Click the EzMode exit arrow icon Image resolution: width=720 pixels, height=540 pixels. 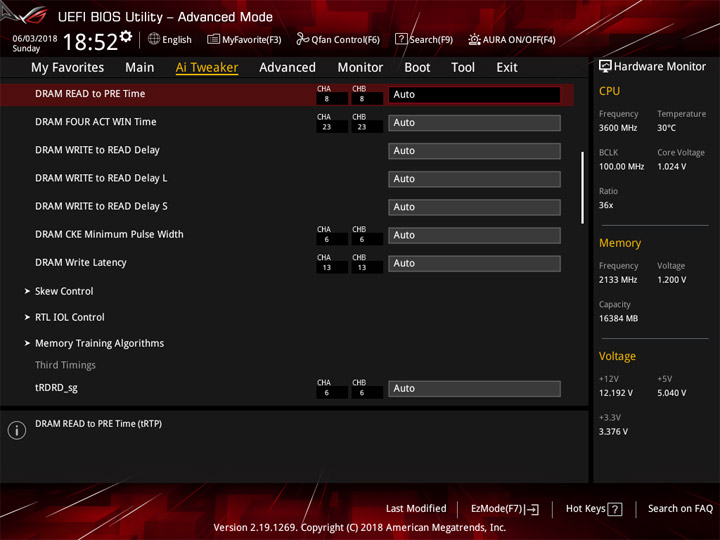(x=532, y=509)
